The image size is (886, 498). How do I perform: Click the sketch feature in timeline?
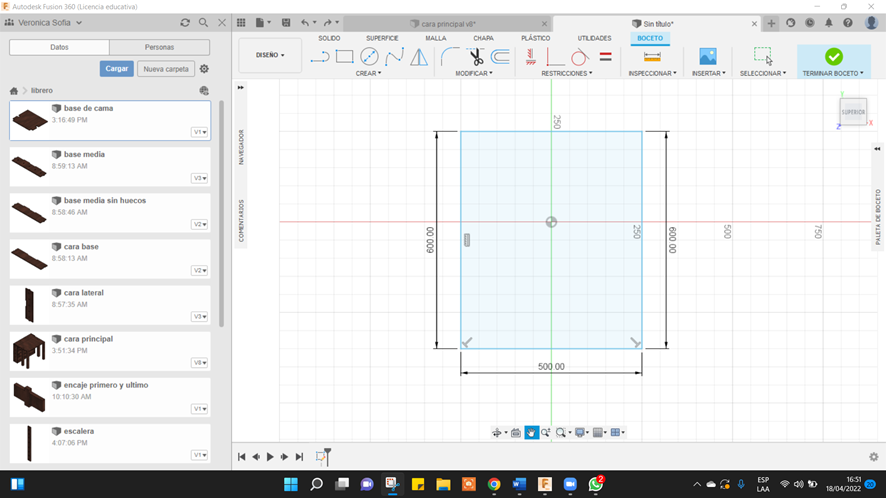(322, 457)
